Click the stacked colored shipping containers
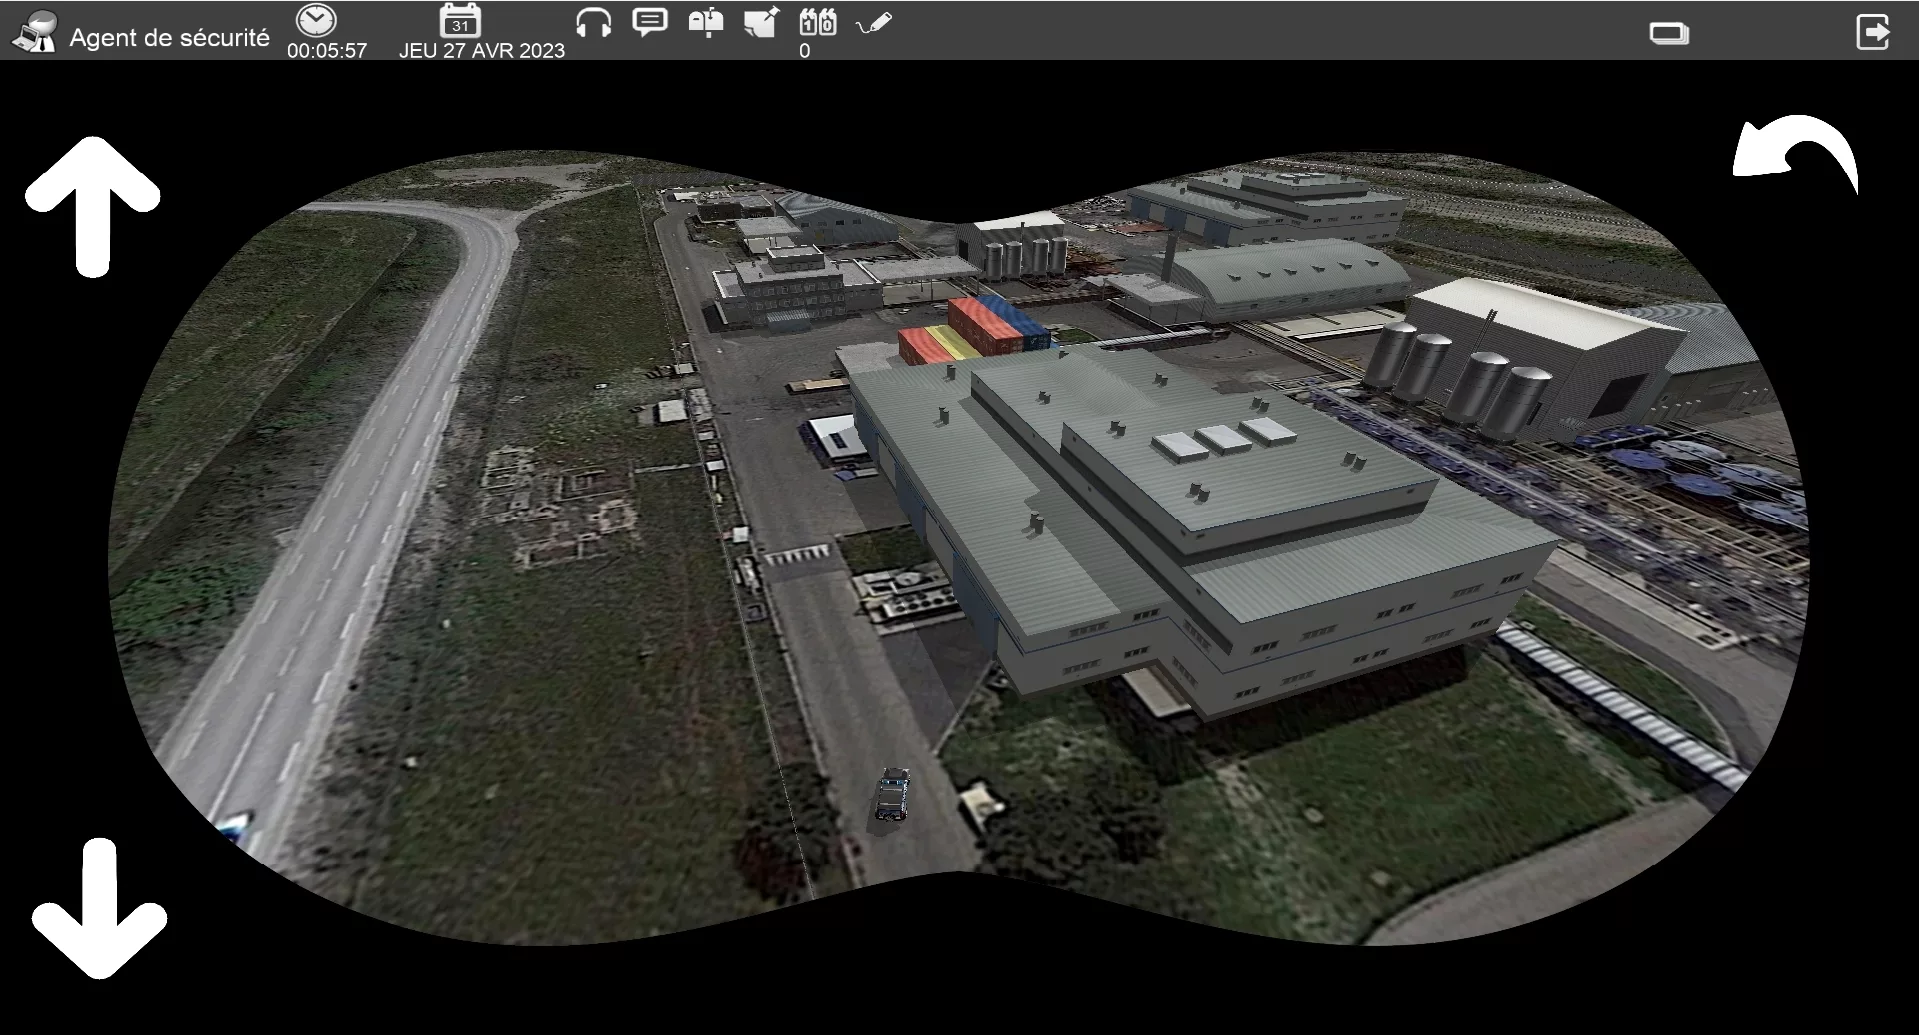Viewport: 1919px width, 1035px height. [975, 330]
